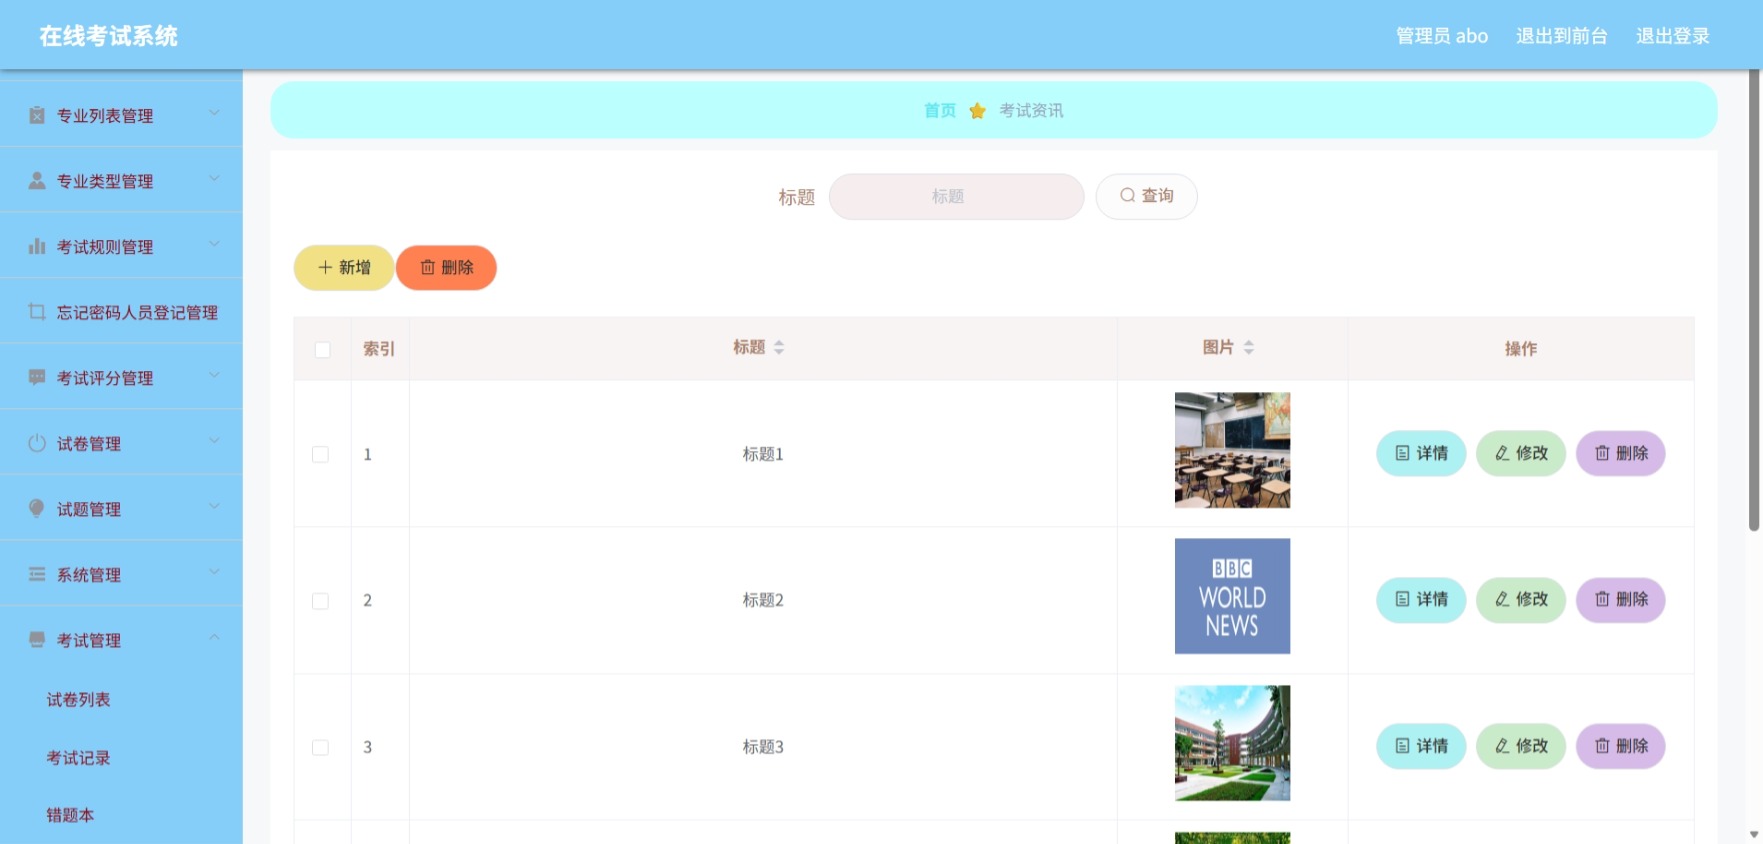
Task: Open BBC World News thumbnail for 标题2
Action: pyautogui.click(x=1232, y=596)
